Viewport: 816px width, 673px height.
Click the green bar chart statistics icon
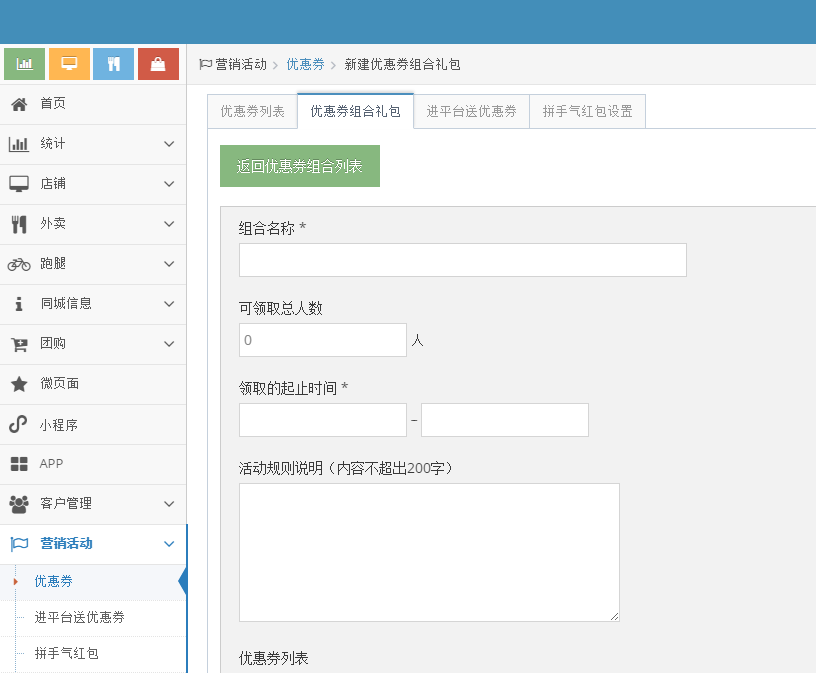[x=24, y=63]
